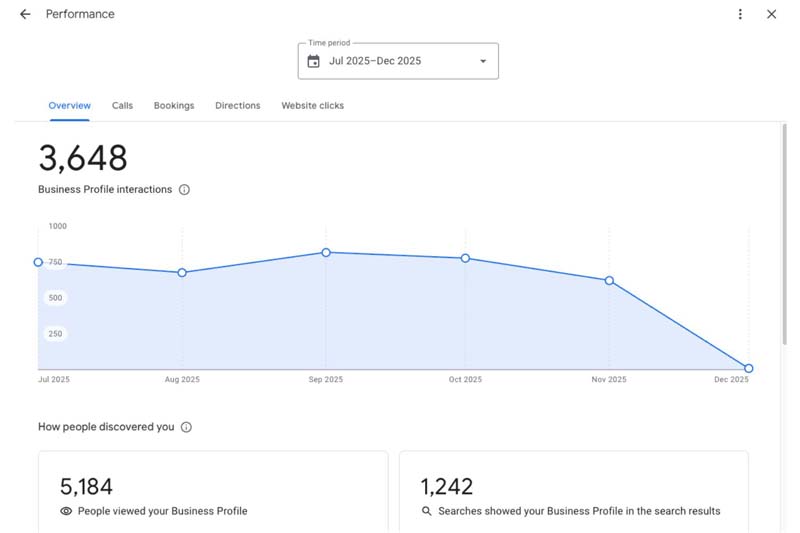Select the Nov 2025 chart data point
The width and height of the screenshot is (800, 533).
pyautogui.click(x=609, y=281)
